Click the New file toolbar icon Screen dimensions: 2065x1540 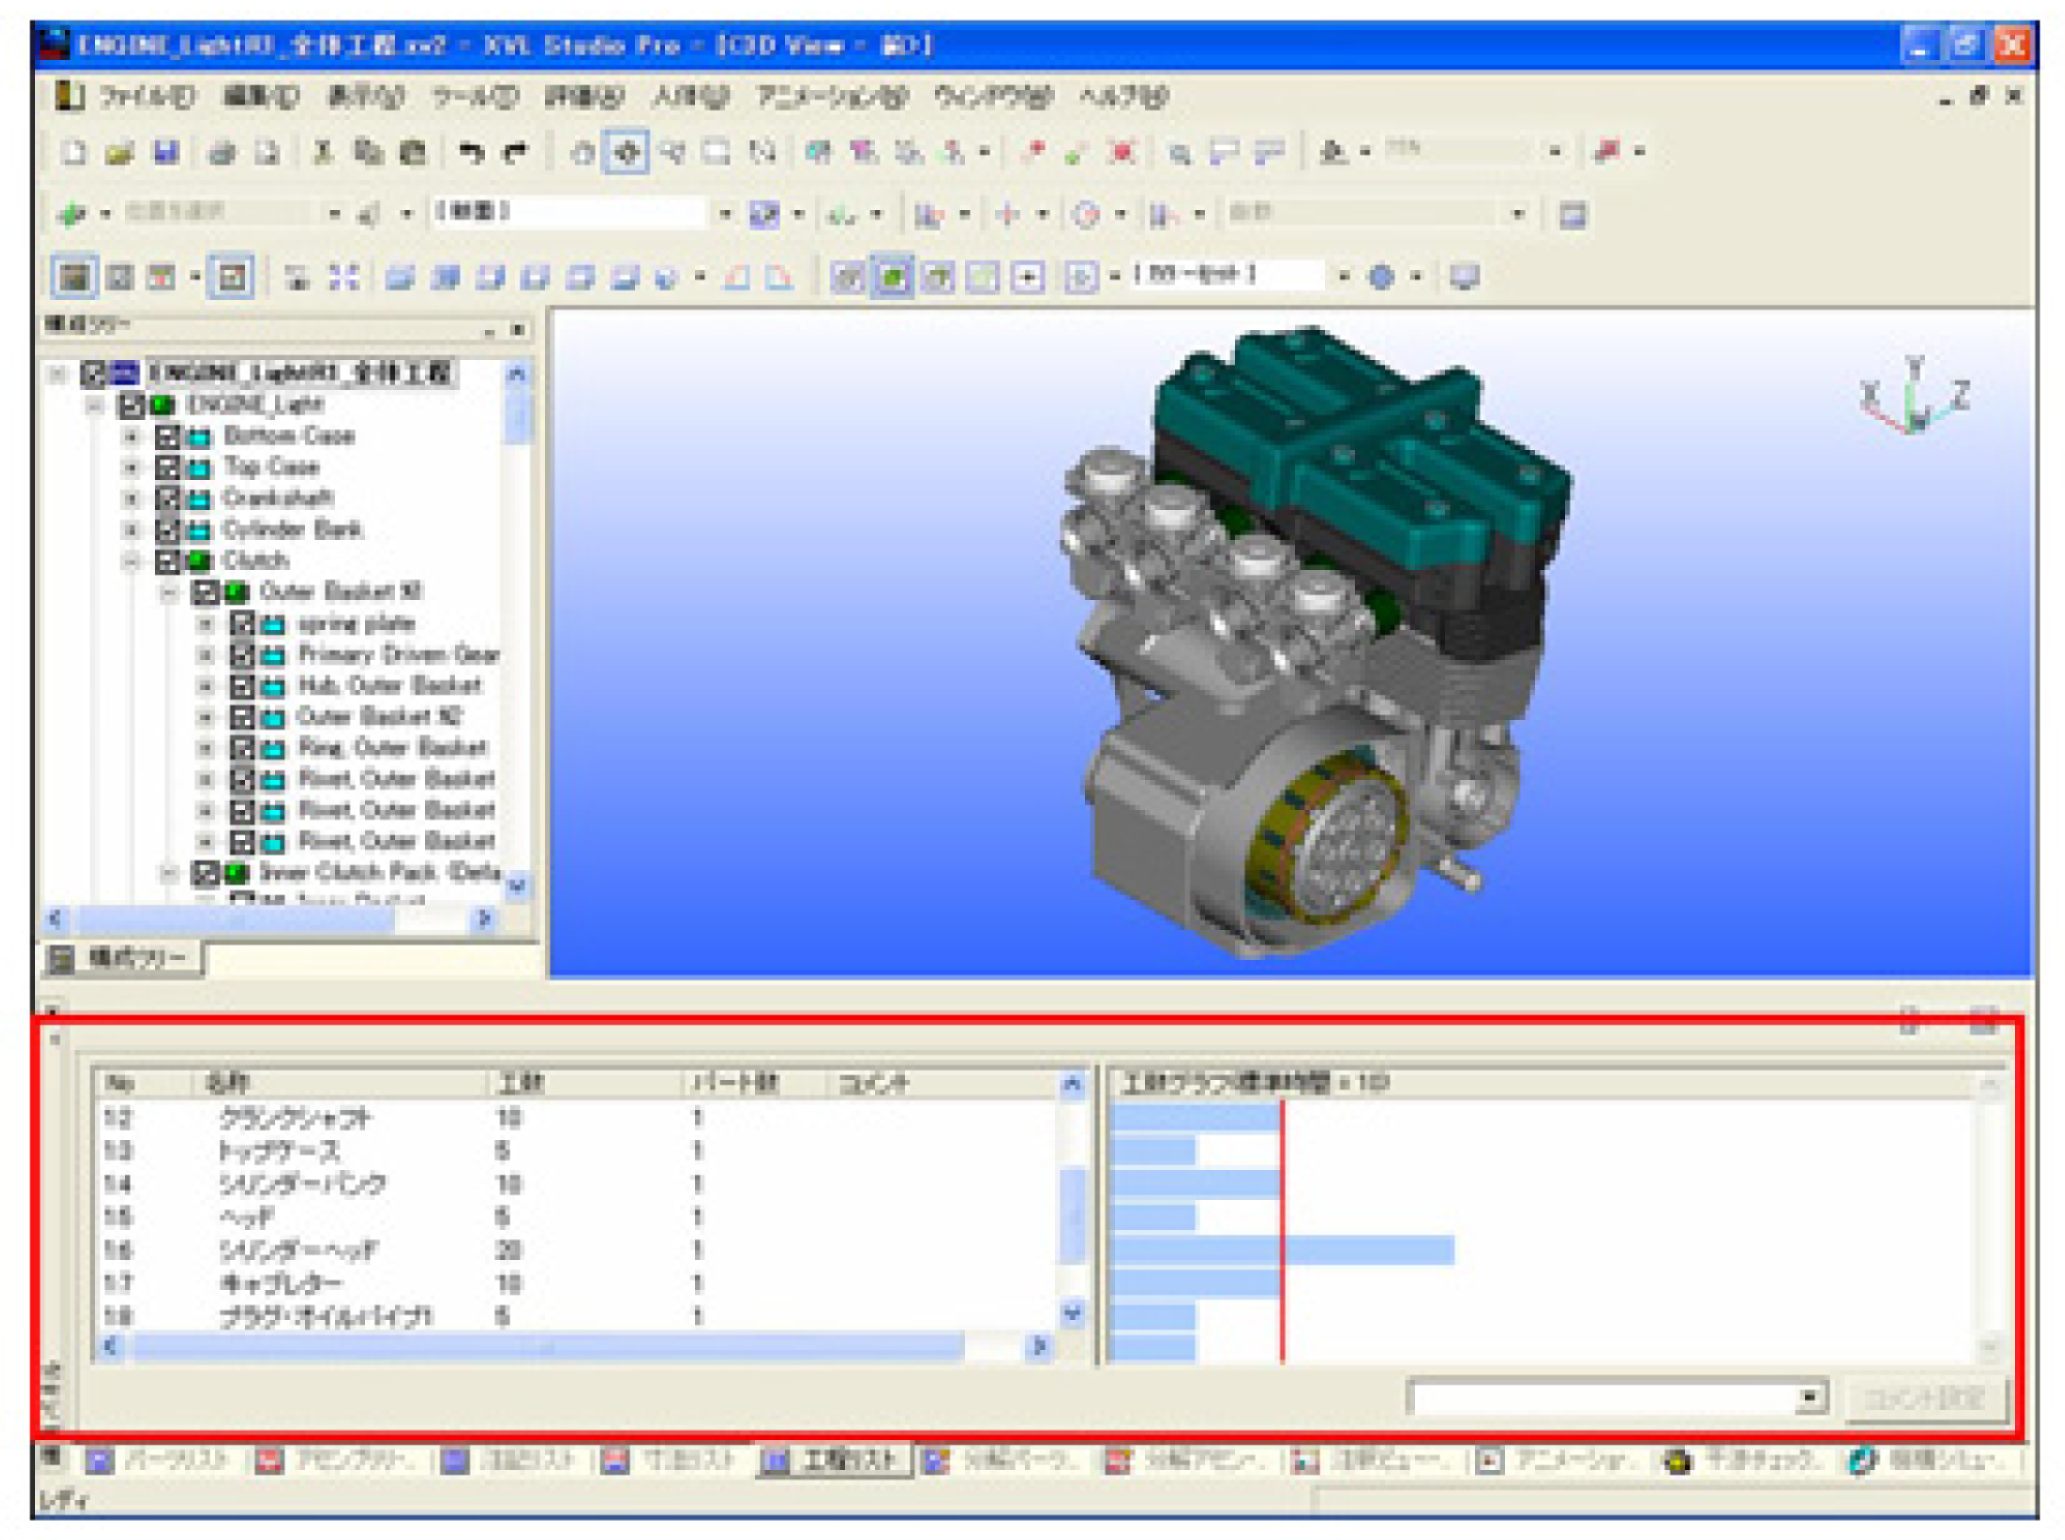click(x=74, y=153)
